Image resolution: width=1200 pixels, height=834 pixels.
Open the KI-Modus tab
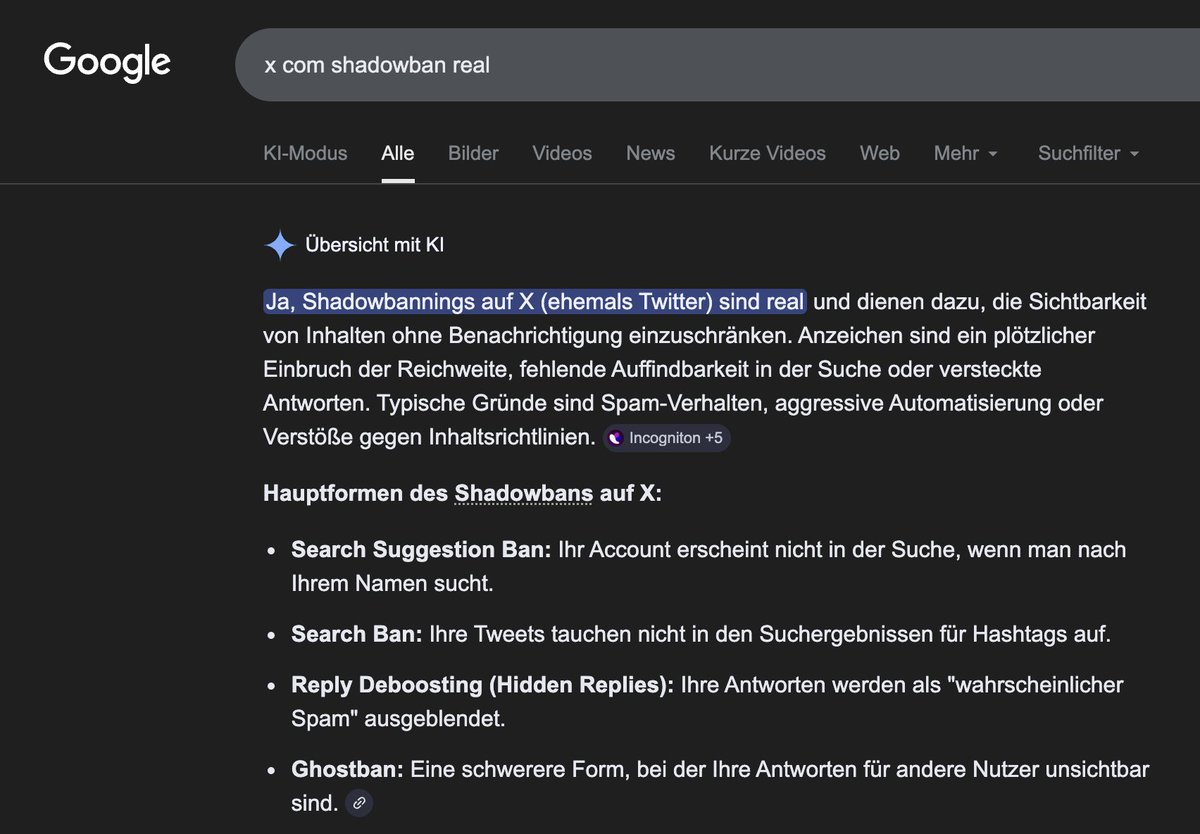pyautogui.click(x=305, y=153)
